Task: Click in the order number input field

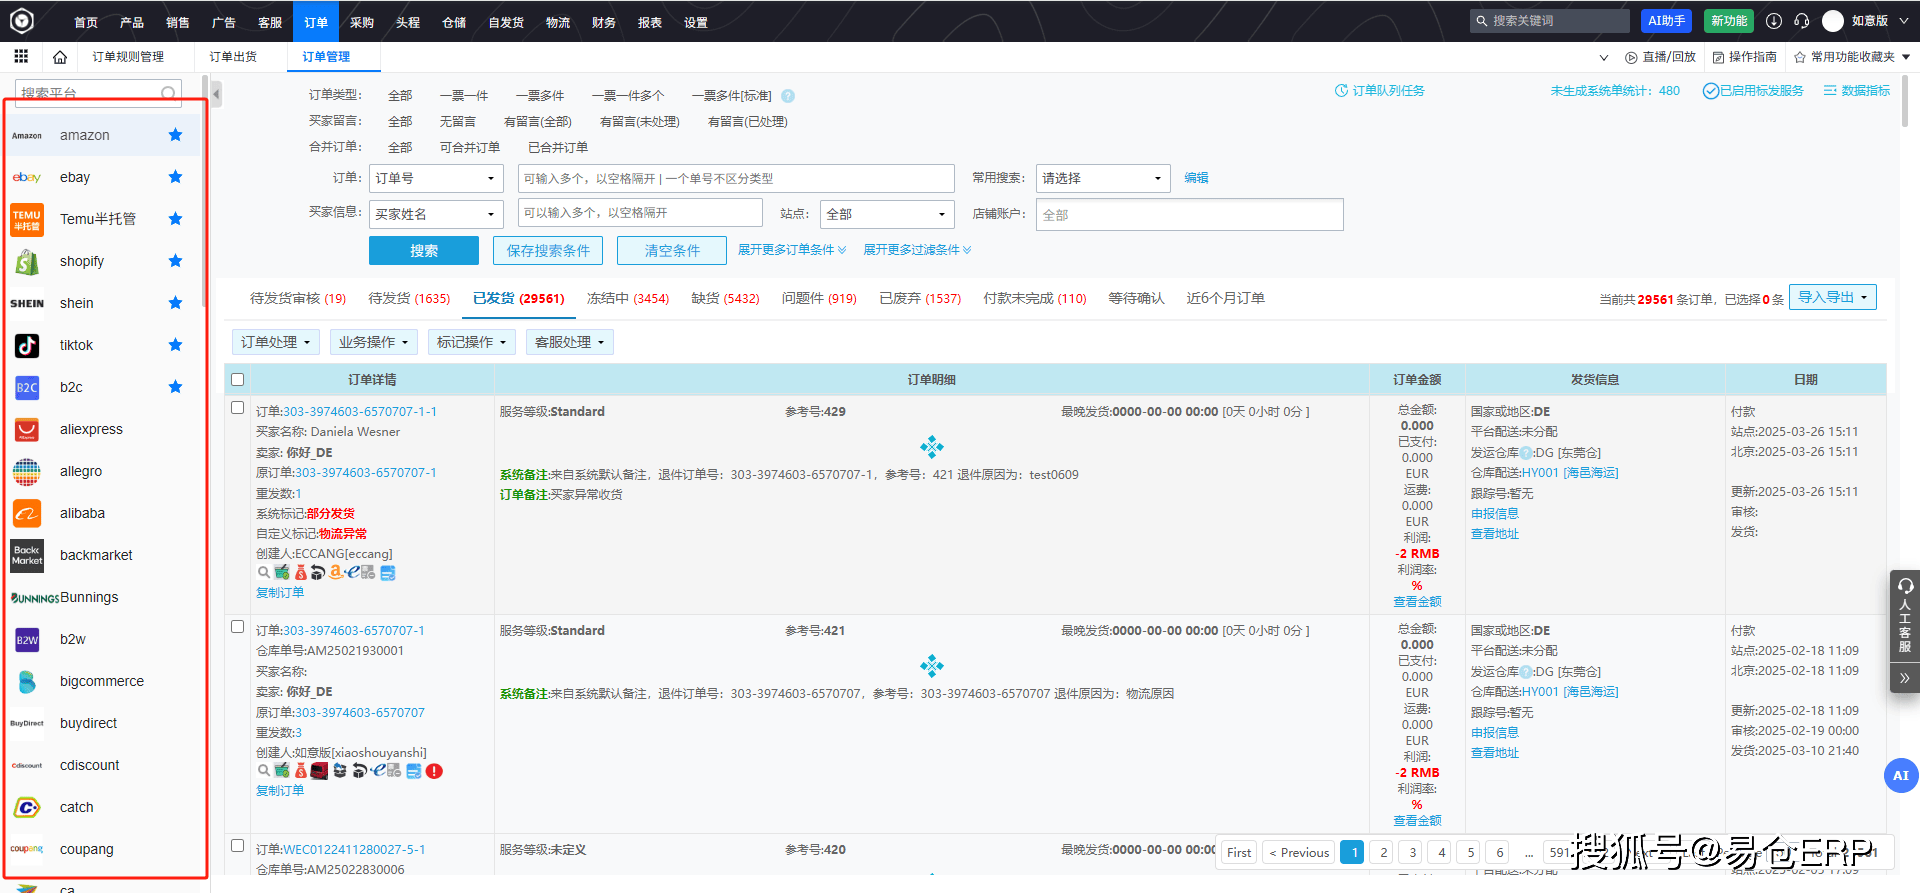Action: coord(736,178)
